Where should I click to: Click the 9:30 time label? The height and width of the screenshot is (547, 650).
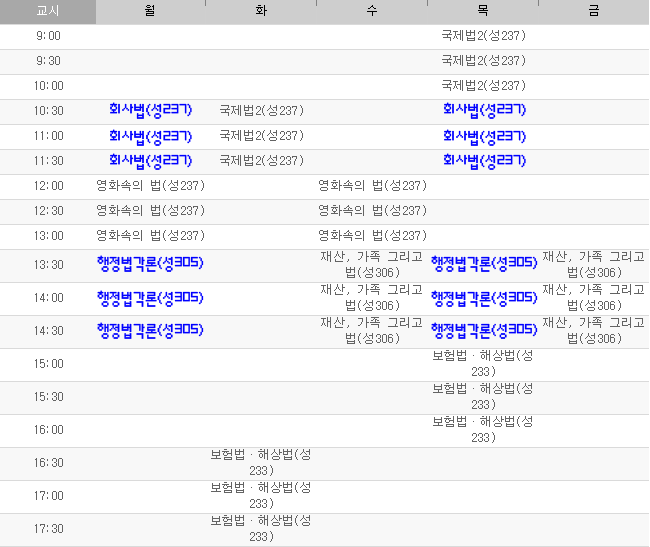point(49,61)
